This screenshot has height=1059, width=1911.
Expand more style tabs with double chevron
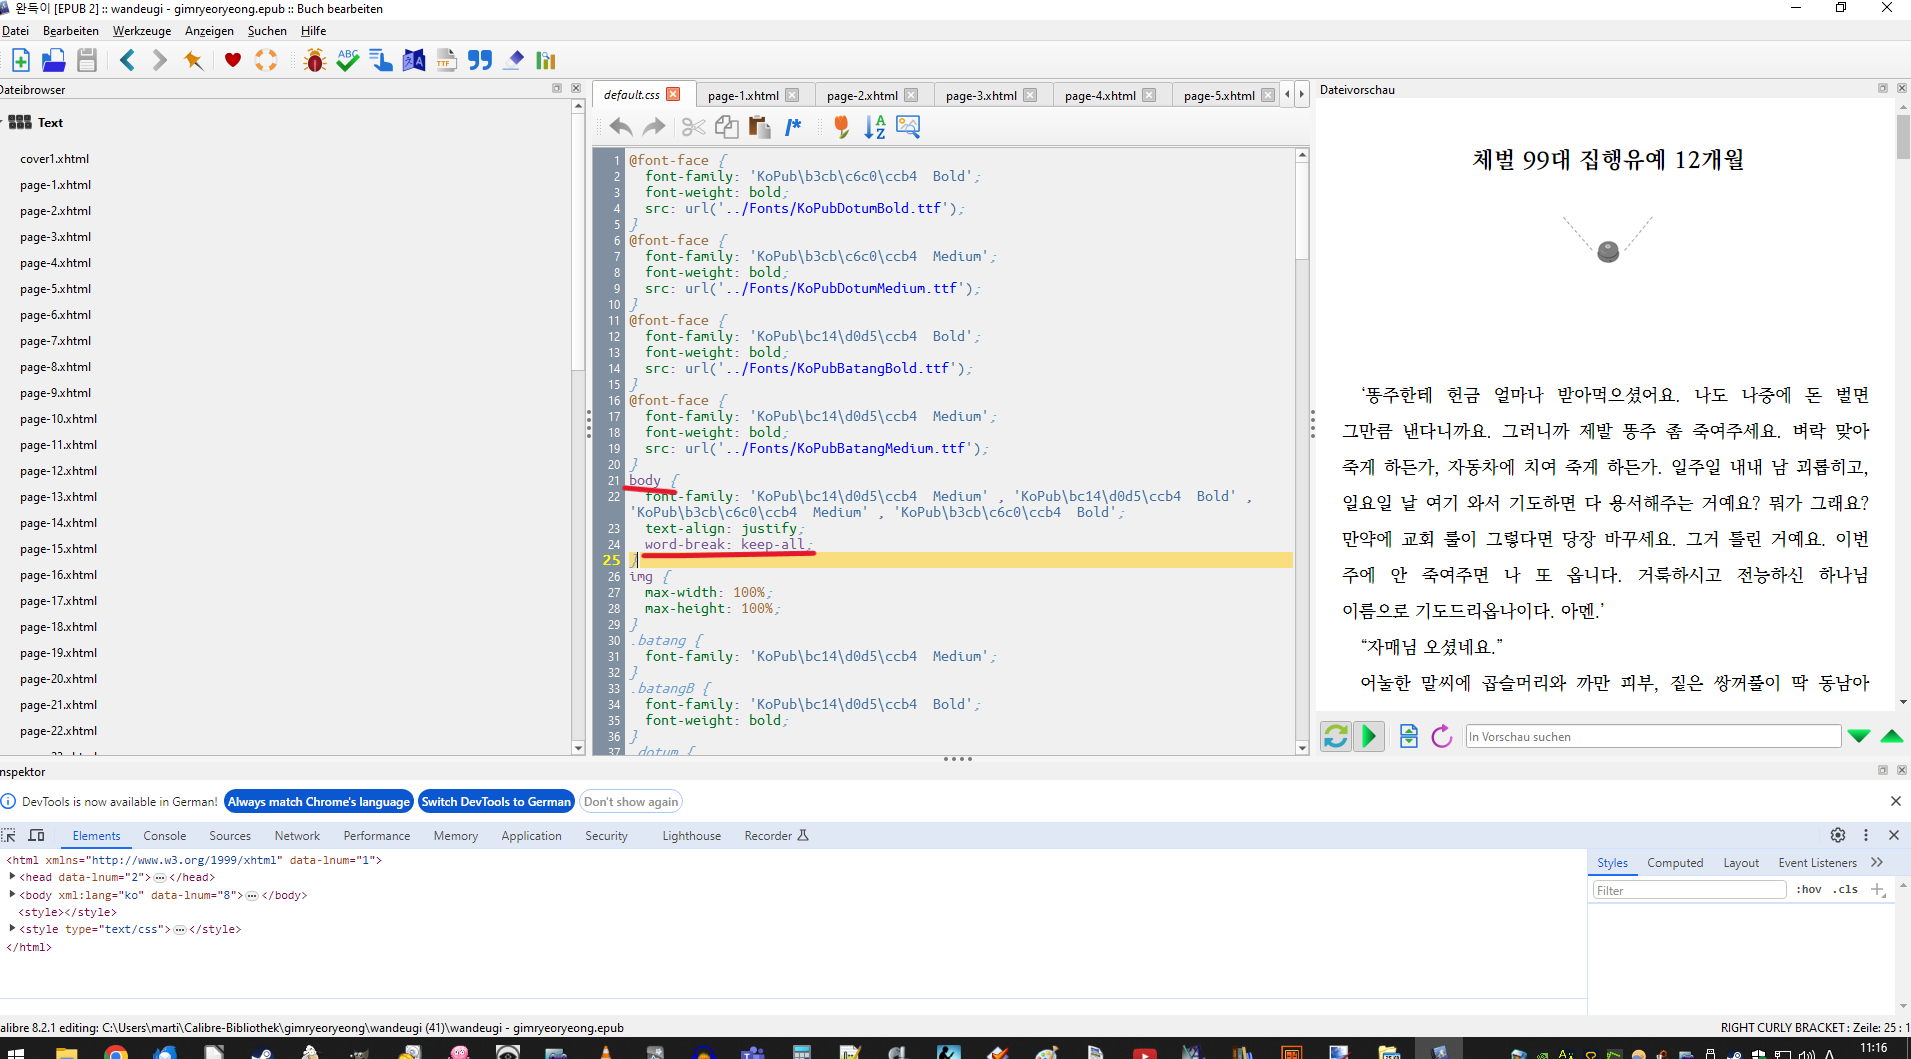[x=1877, y=863]
